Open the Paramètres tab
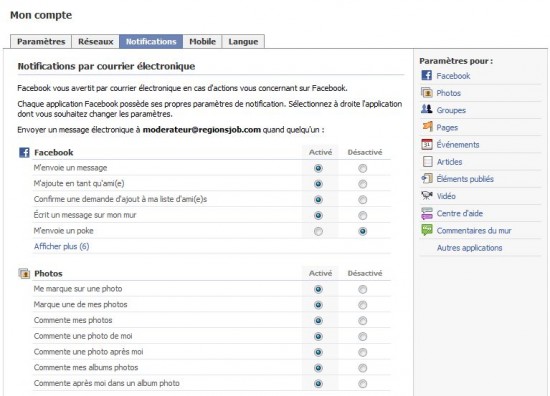The width and height of the screenshot is (550, 396). click(41, 41)
